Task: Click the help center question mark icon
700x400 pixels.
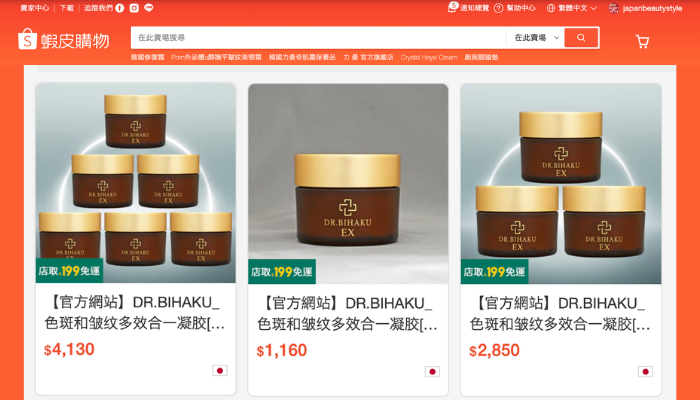Action: 499,8
